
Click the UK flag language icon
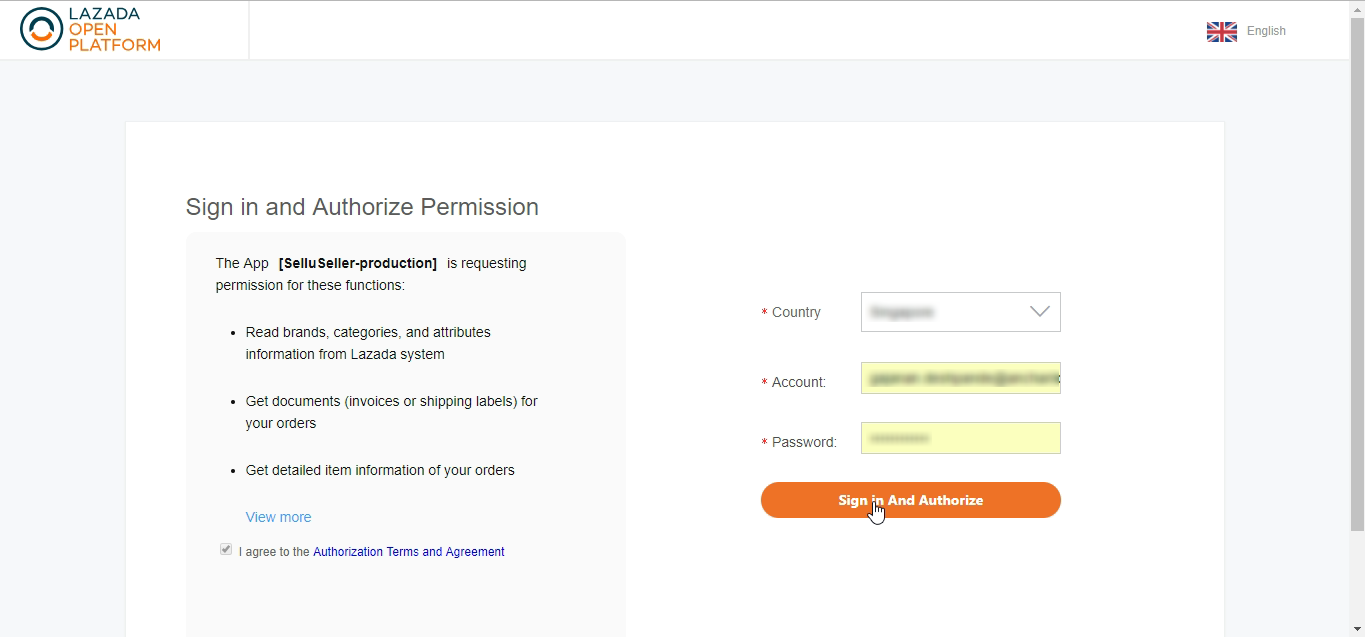(1221, 31)
